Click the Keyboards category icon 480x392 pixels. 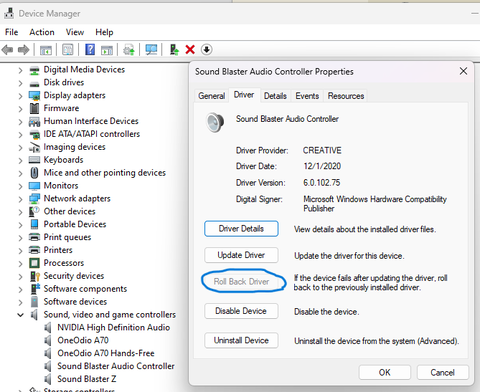(x=34, y=160)
